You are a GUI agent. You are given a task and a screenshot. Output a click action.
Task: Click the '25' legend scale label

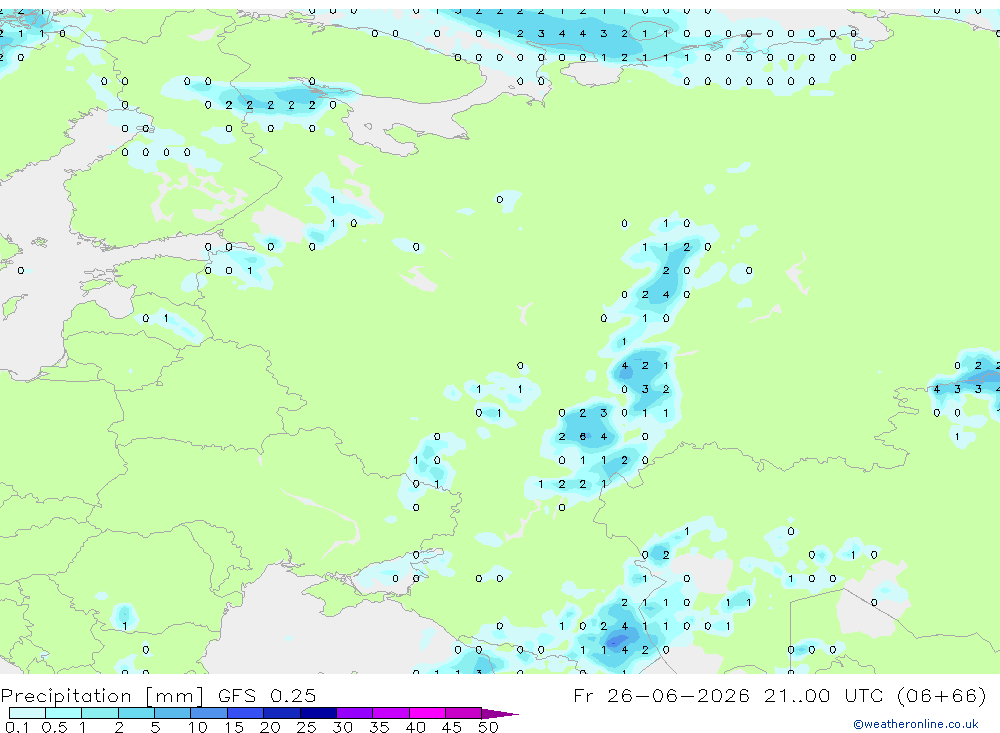tap(306, 727)
